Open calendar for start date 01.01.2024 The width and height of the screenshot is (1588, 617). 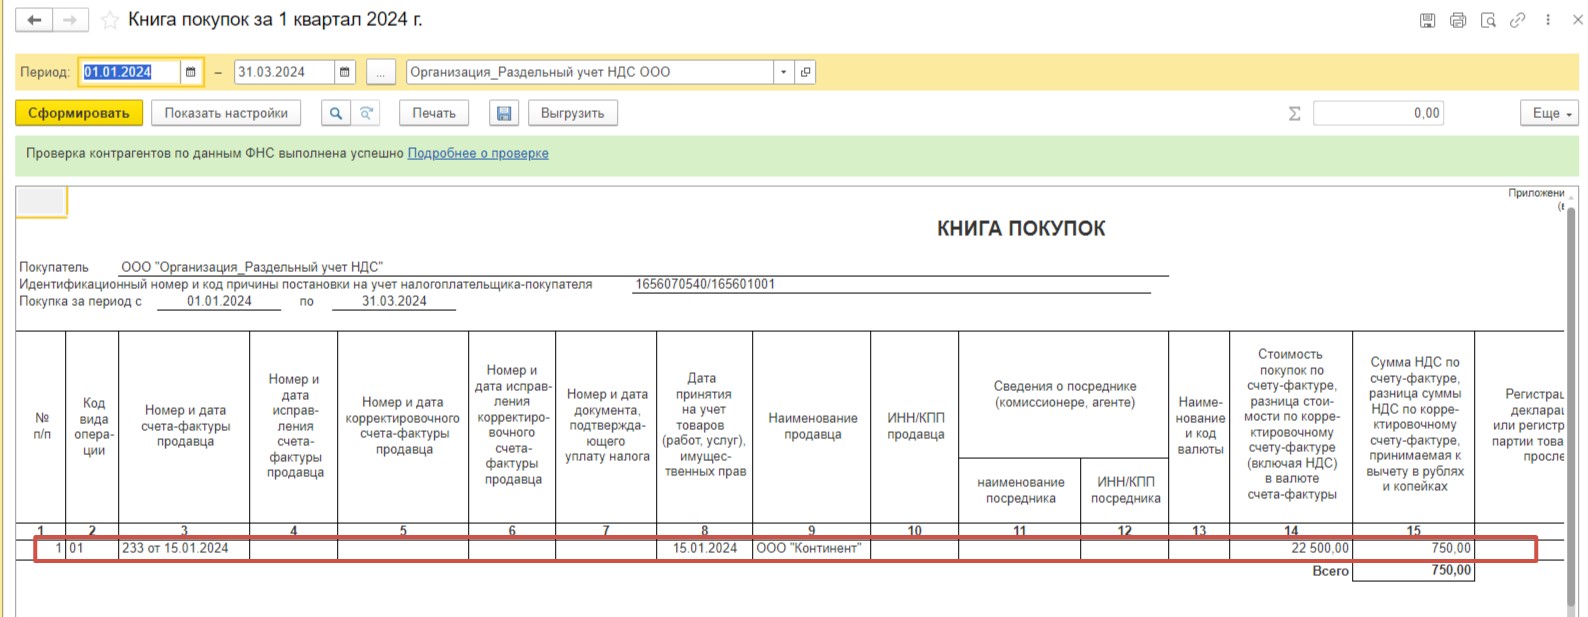click(x=191, y=72)
